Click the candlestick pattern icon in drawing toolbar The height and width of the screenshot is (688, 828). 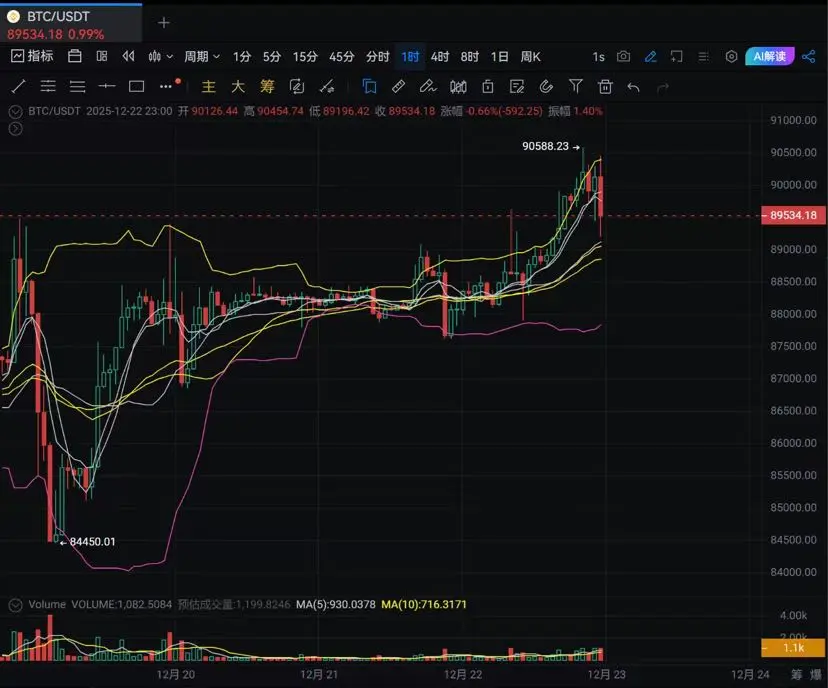click(x=458, y=86)
